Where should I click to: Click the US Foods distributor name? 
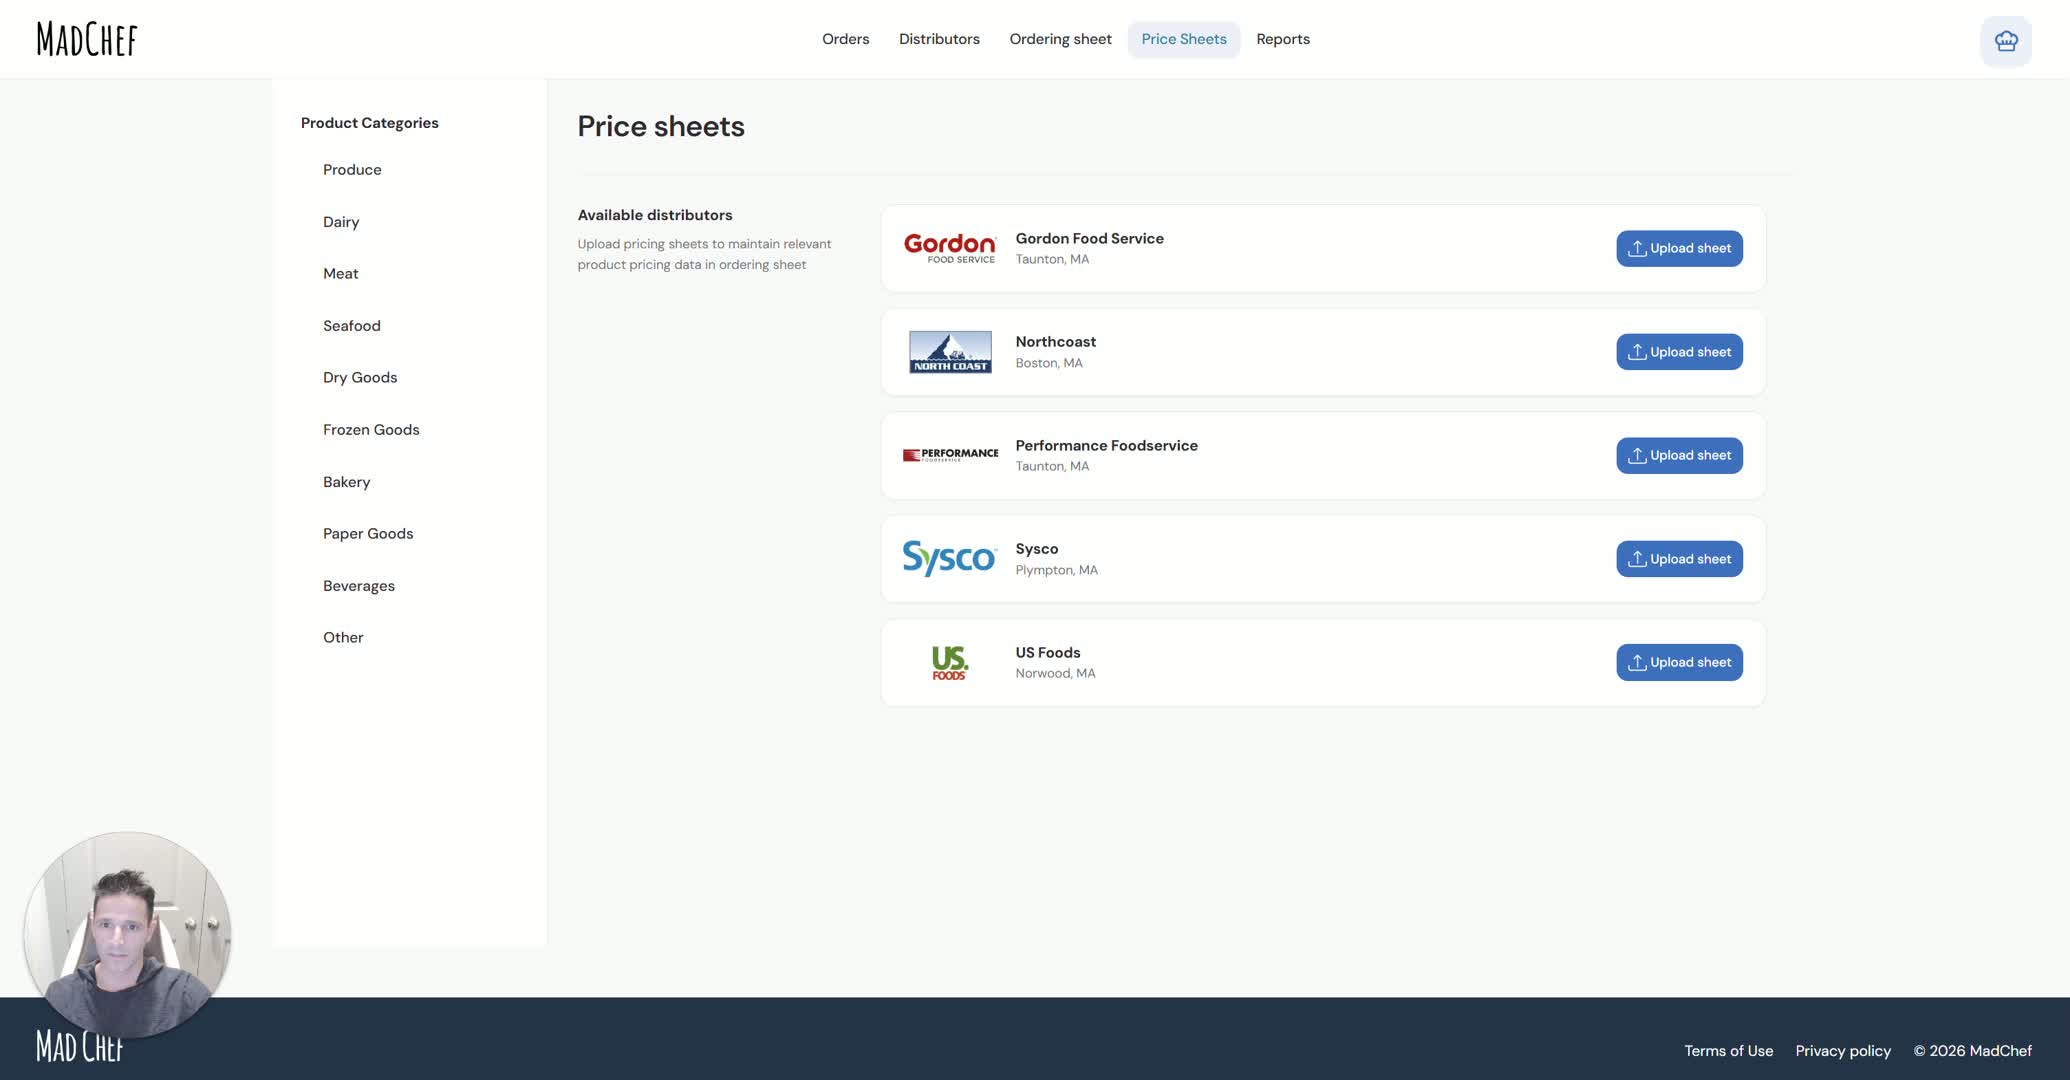click(1047, 653)
